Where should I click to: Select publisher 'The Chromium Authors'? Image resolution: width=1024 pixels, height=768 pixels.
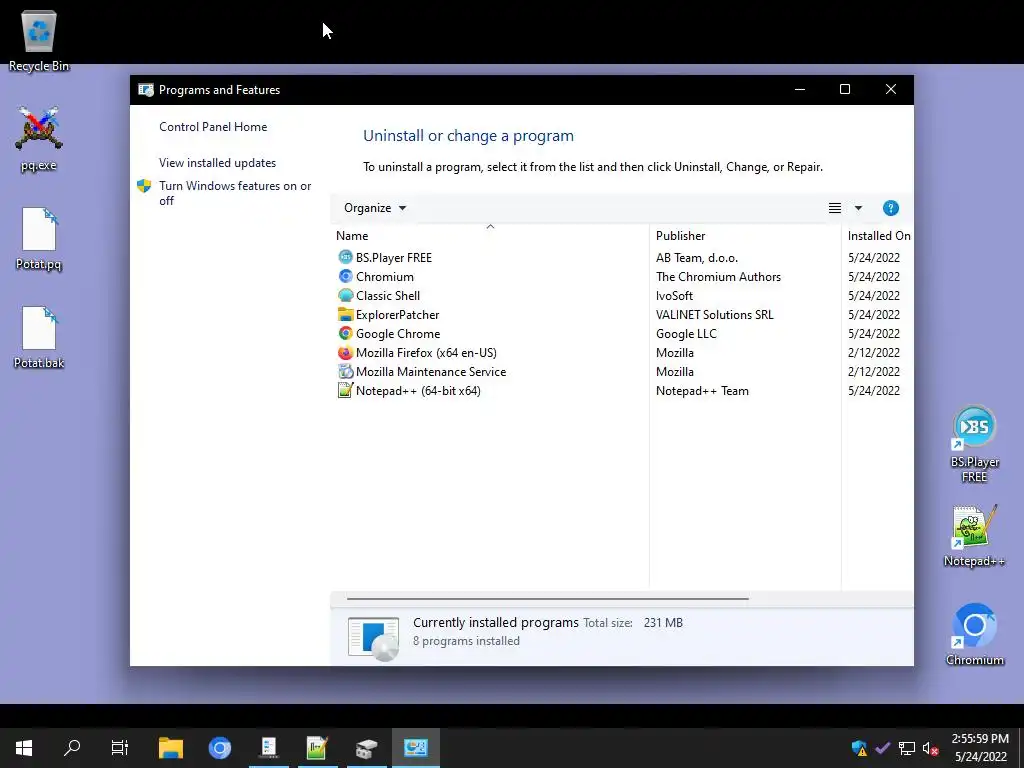click(718, 276)
